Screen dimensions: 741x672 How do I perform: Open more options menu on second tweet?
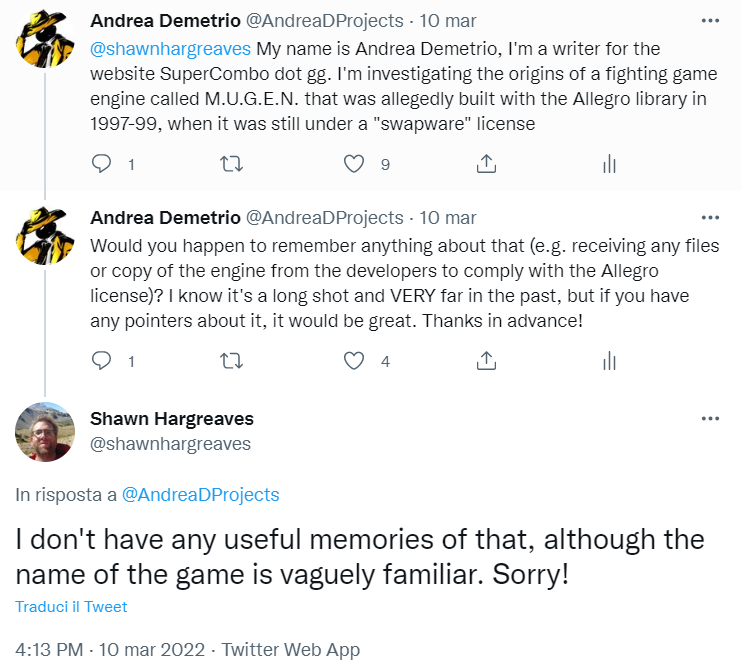coord(710,217)
